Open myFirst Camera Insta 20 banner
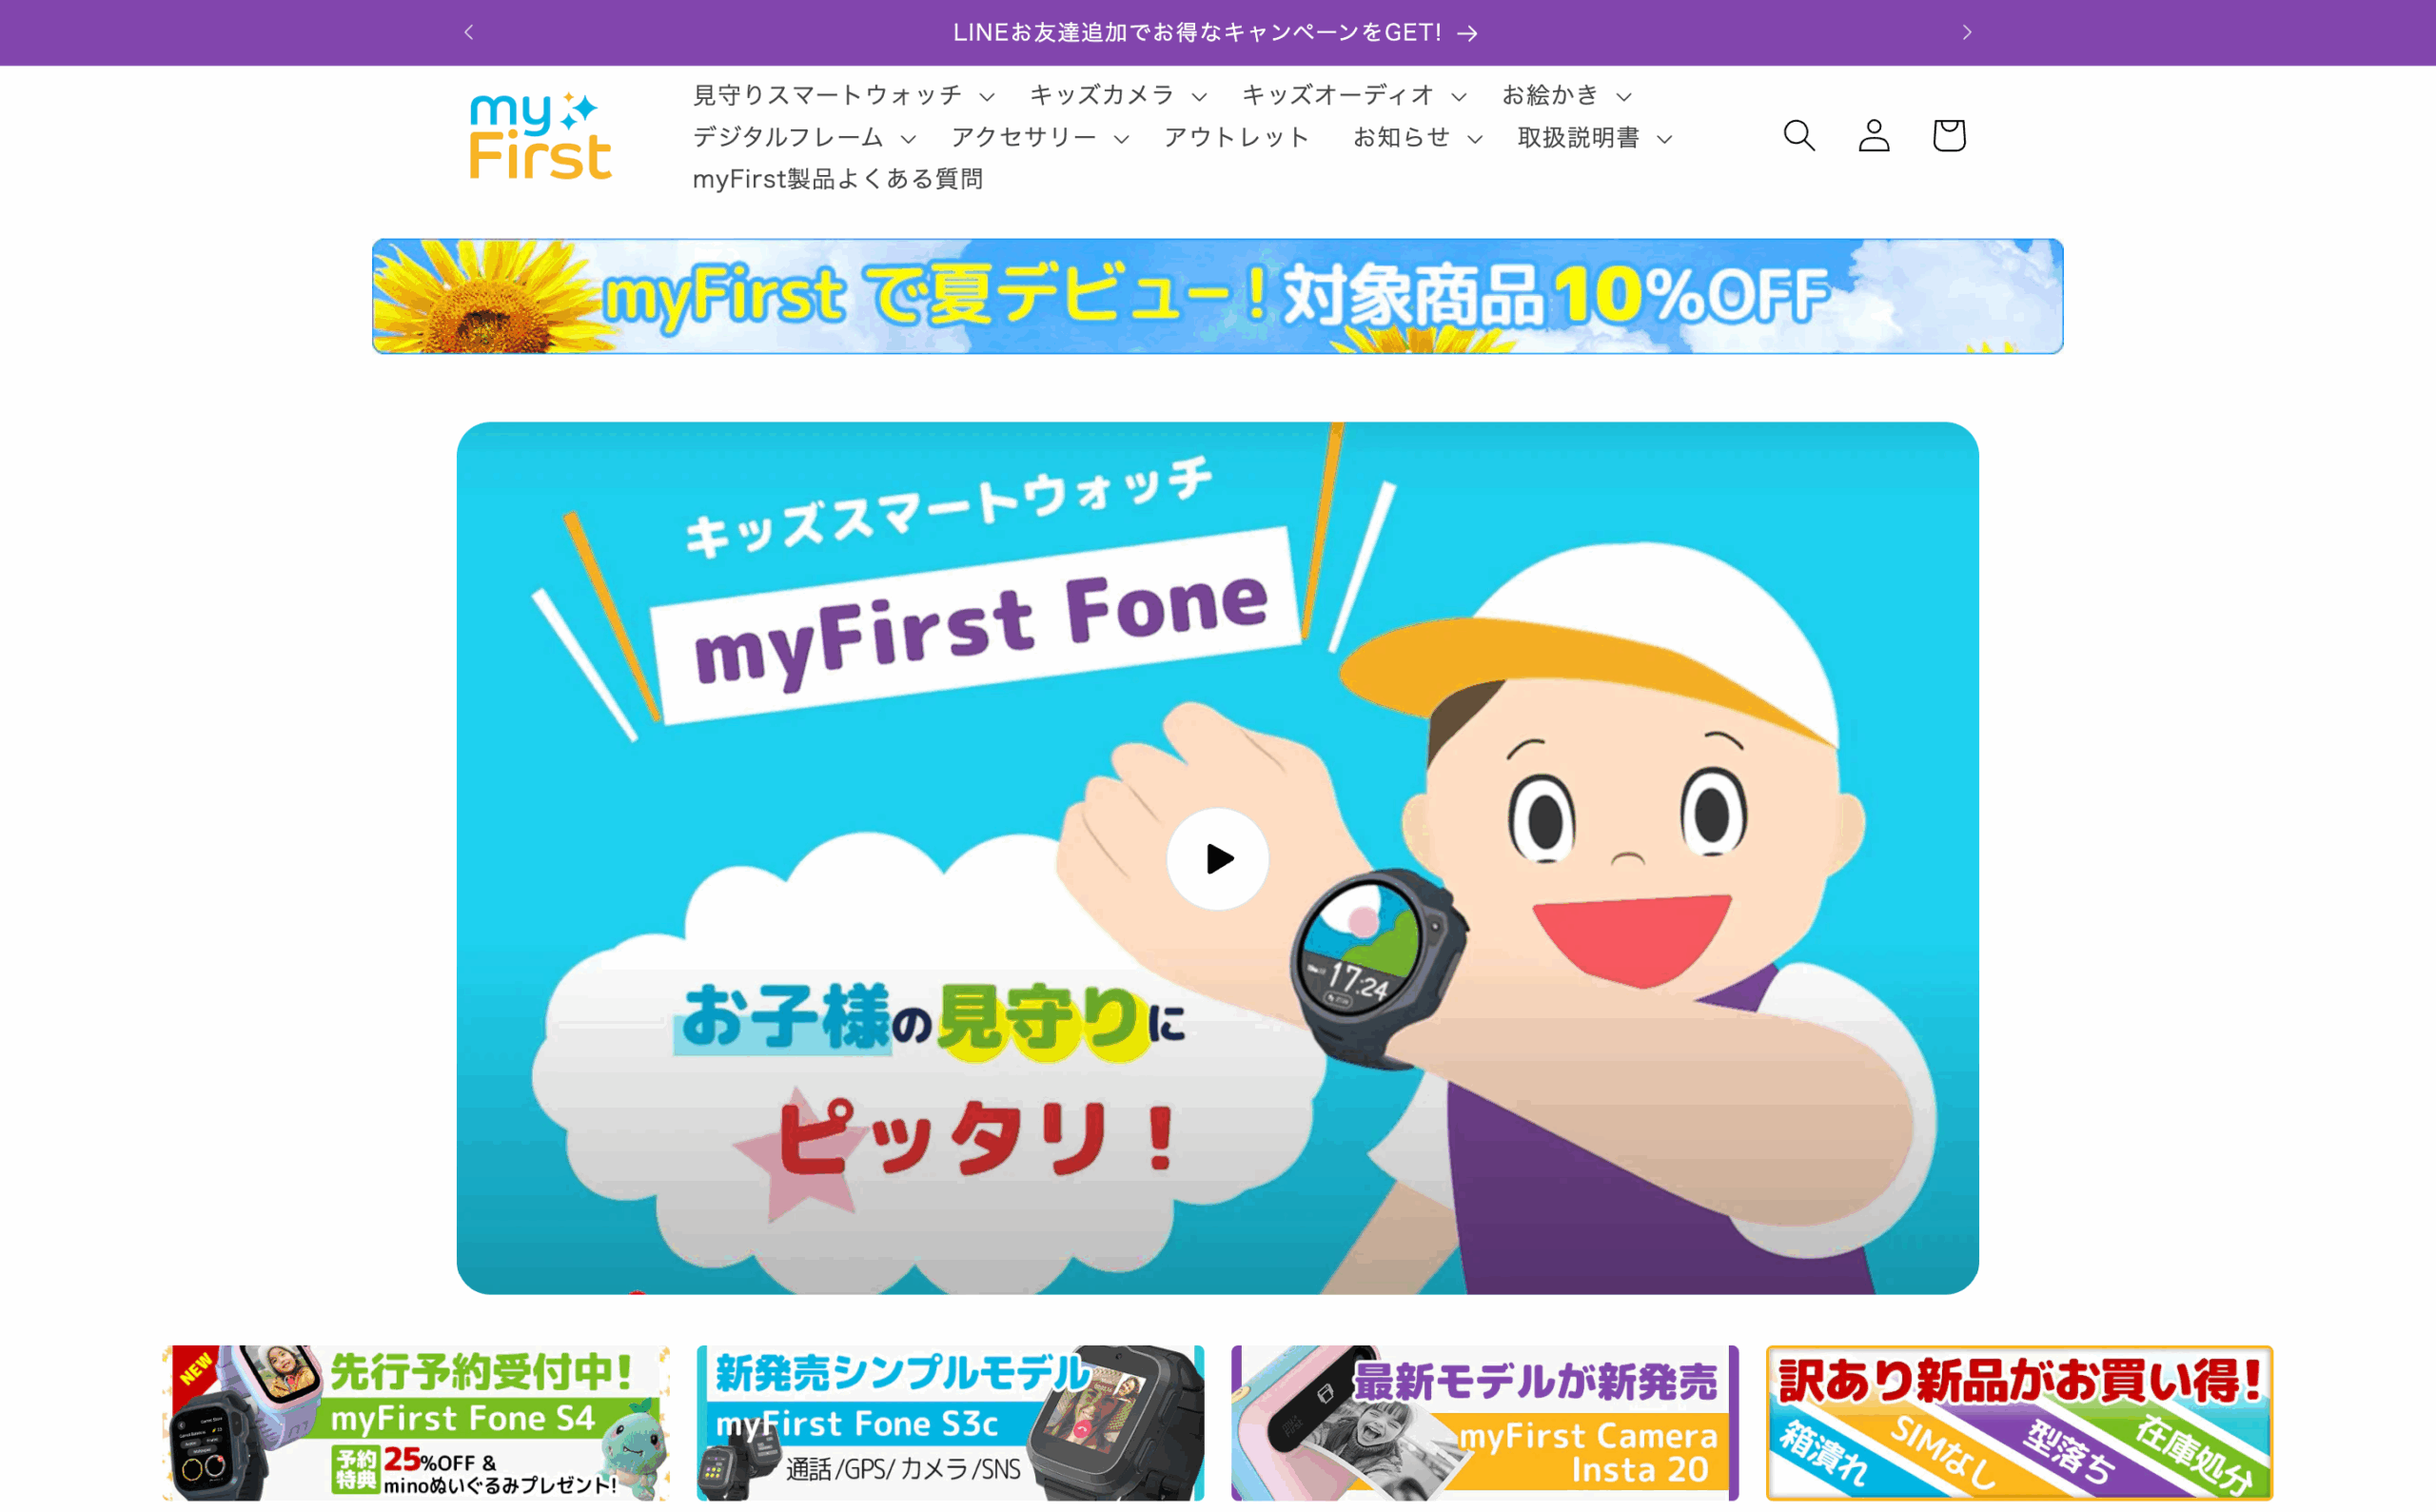Image resolution: width=2436 pixels, height=1512 pixels. [1484, 1422]
